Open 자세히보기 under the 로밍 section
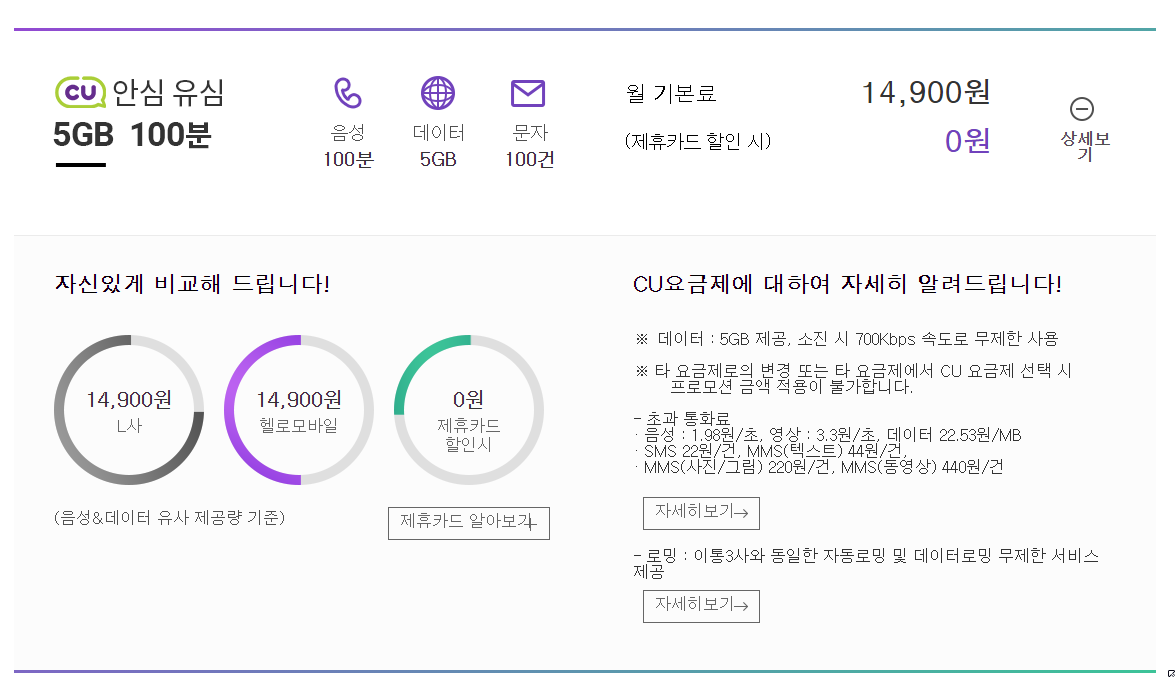Image resolution: width=1175 pixels, height=677 pixels. coord(701,606)
